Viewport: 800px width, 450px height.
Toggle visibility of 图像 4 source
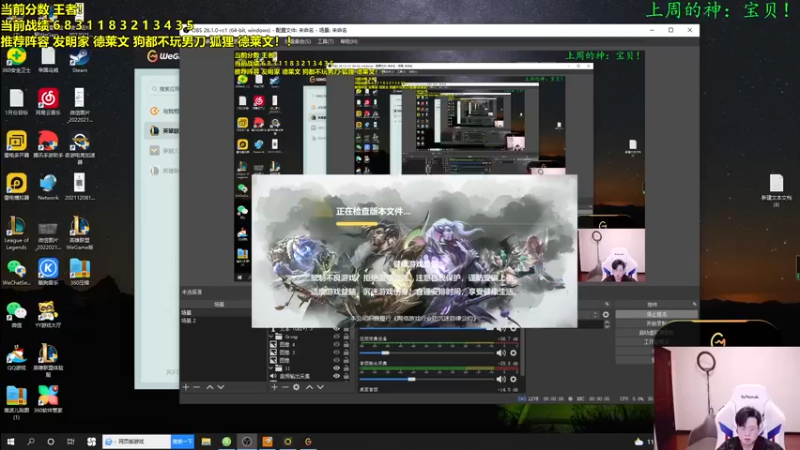pos(336,344)
